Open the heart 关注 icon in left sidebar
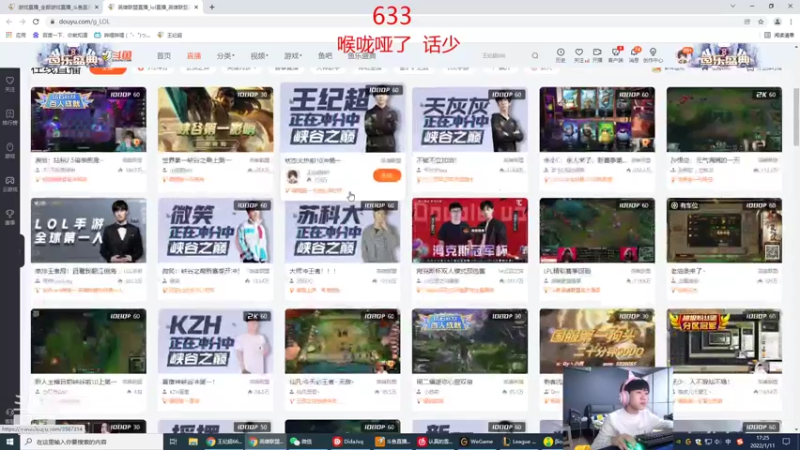The height and width of the screenshot is (450, 800). [x=10, y=84]
